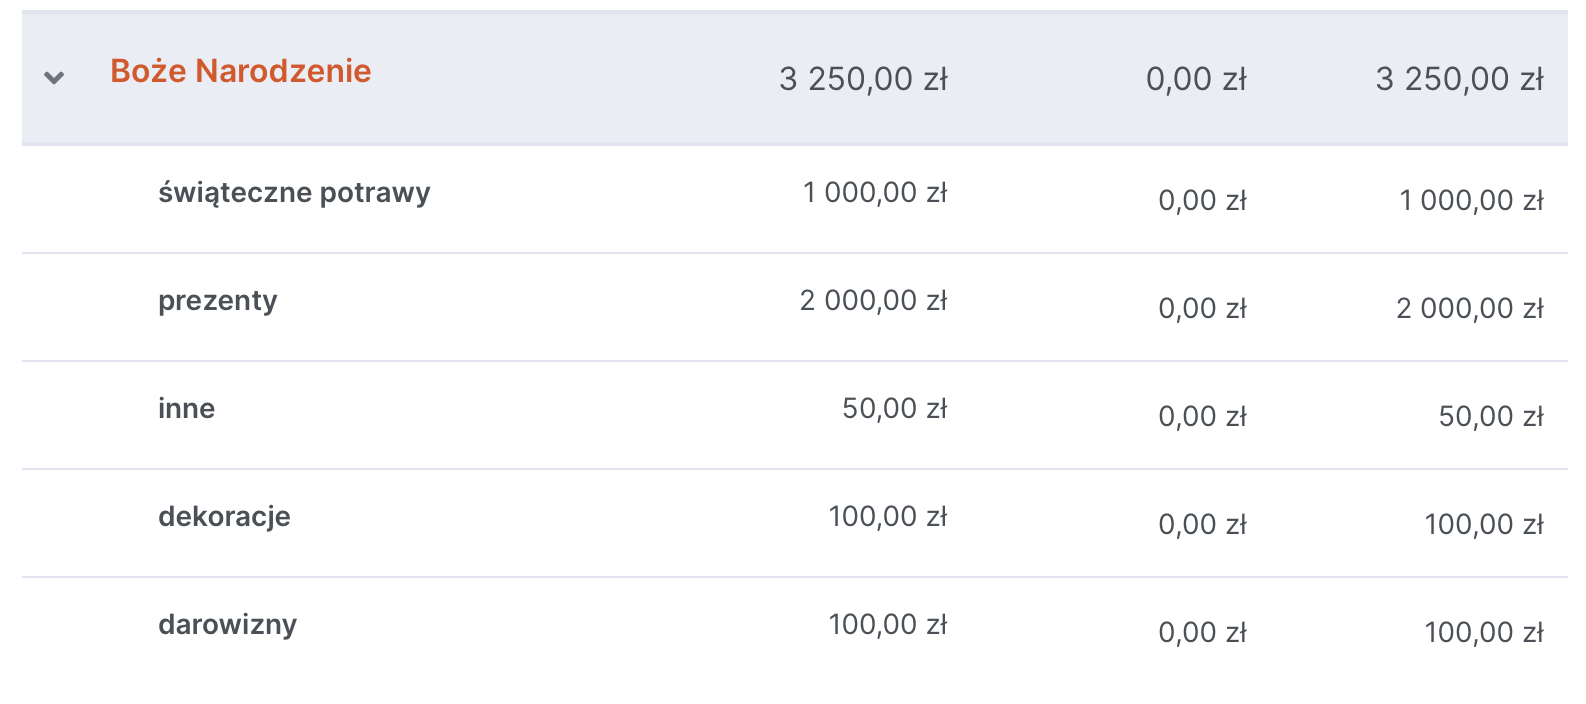Click the 0,00 zł spent for świąteczne potrawy

point(1202,200)
